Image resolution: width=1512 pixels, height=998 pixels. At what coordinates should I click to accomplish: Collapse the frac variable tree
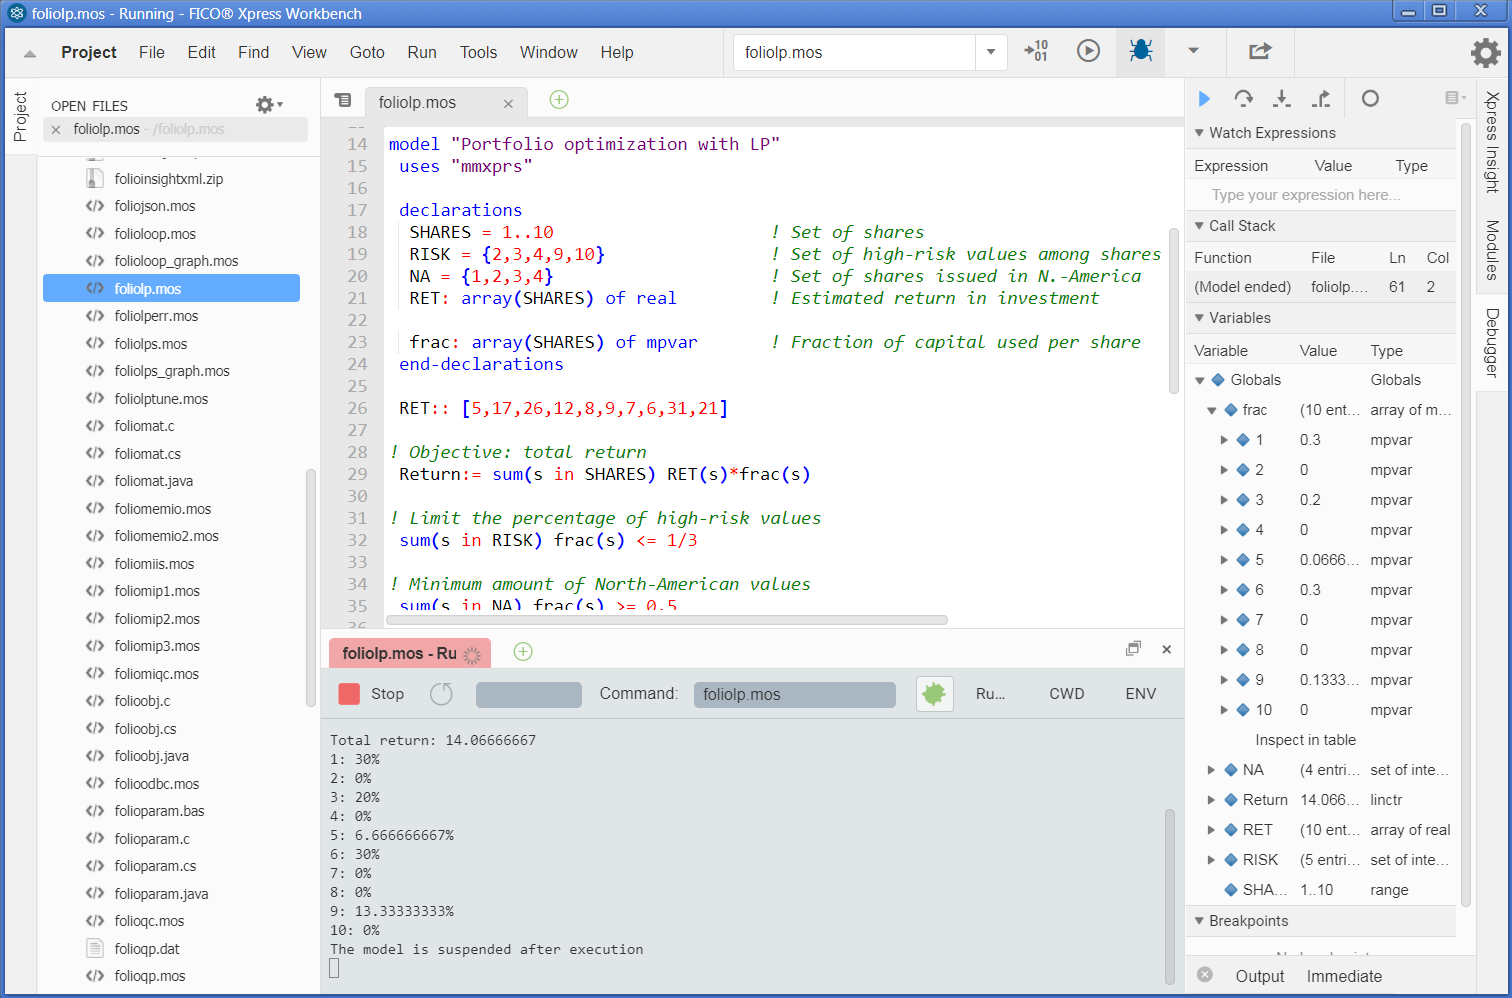coord(1210,409)
